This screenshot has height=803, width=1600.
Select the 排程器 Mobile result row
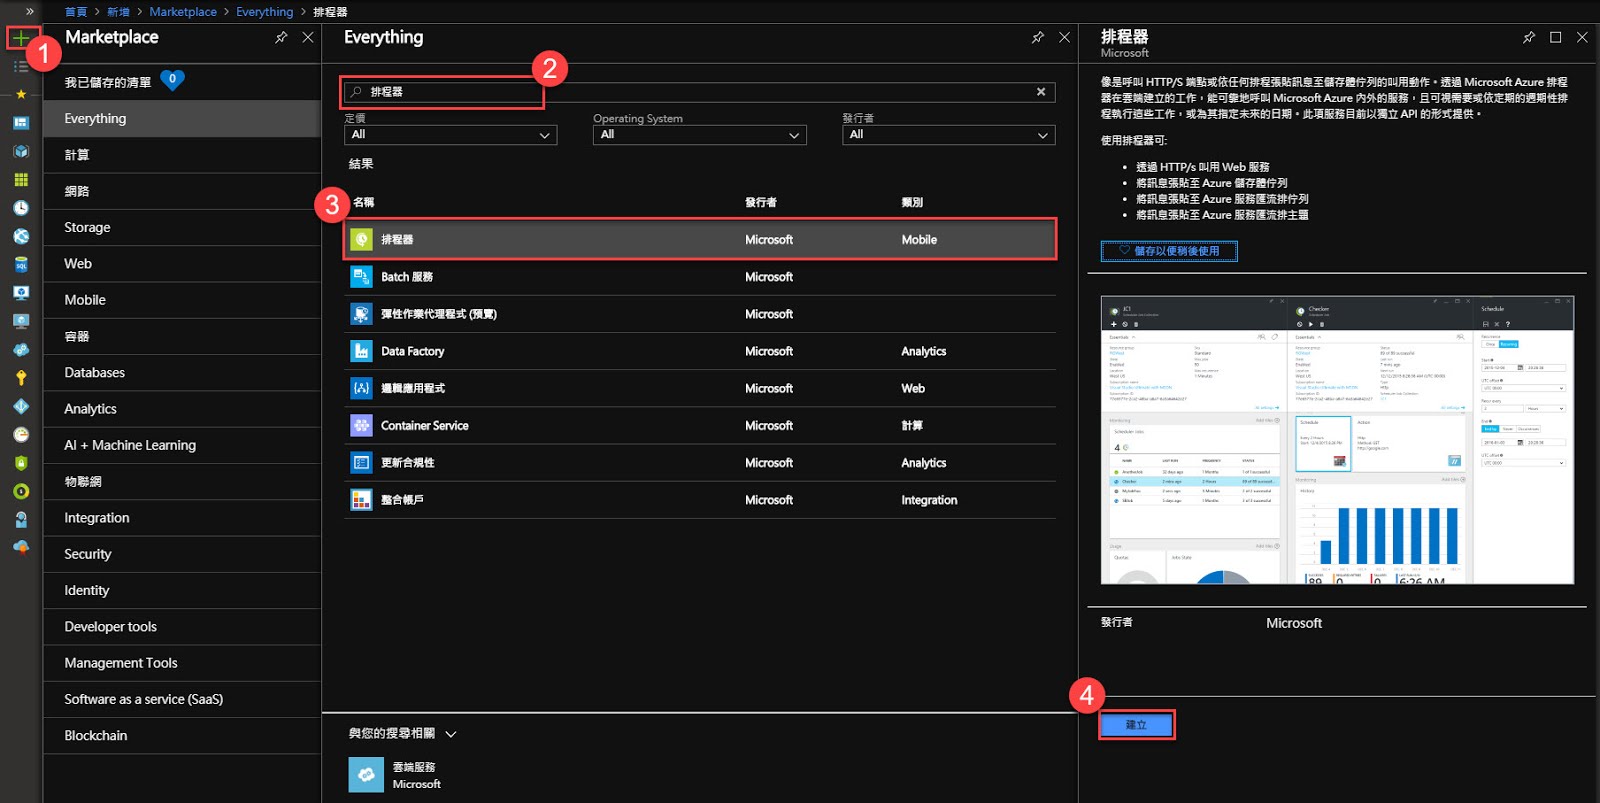coord(700,240)
